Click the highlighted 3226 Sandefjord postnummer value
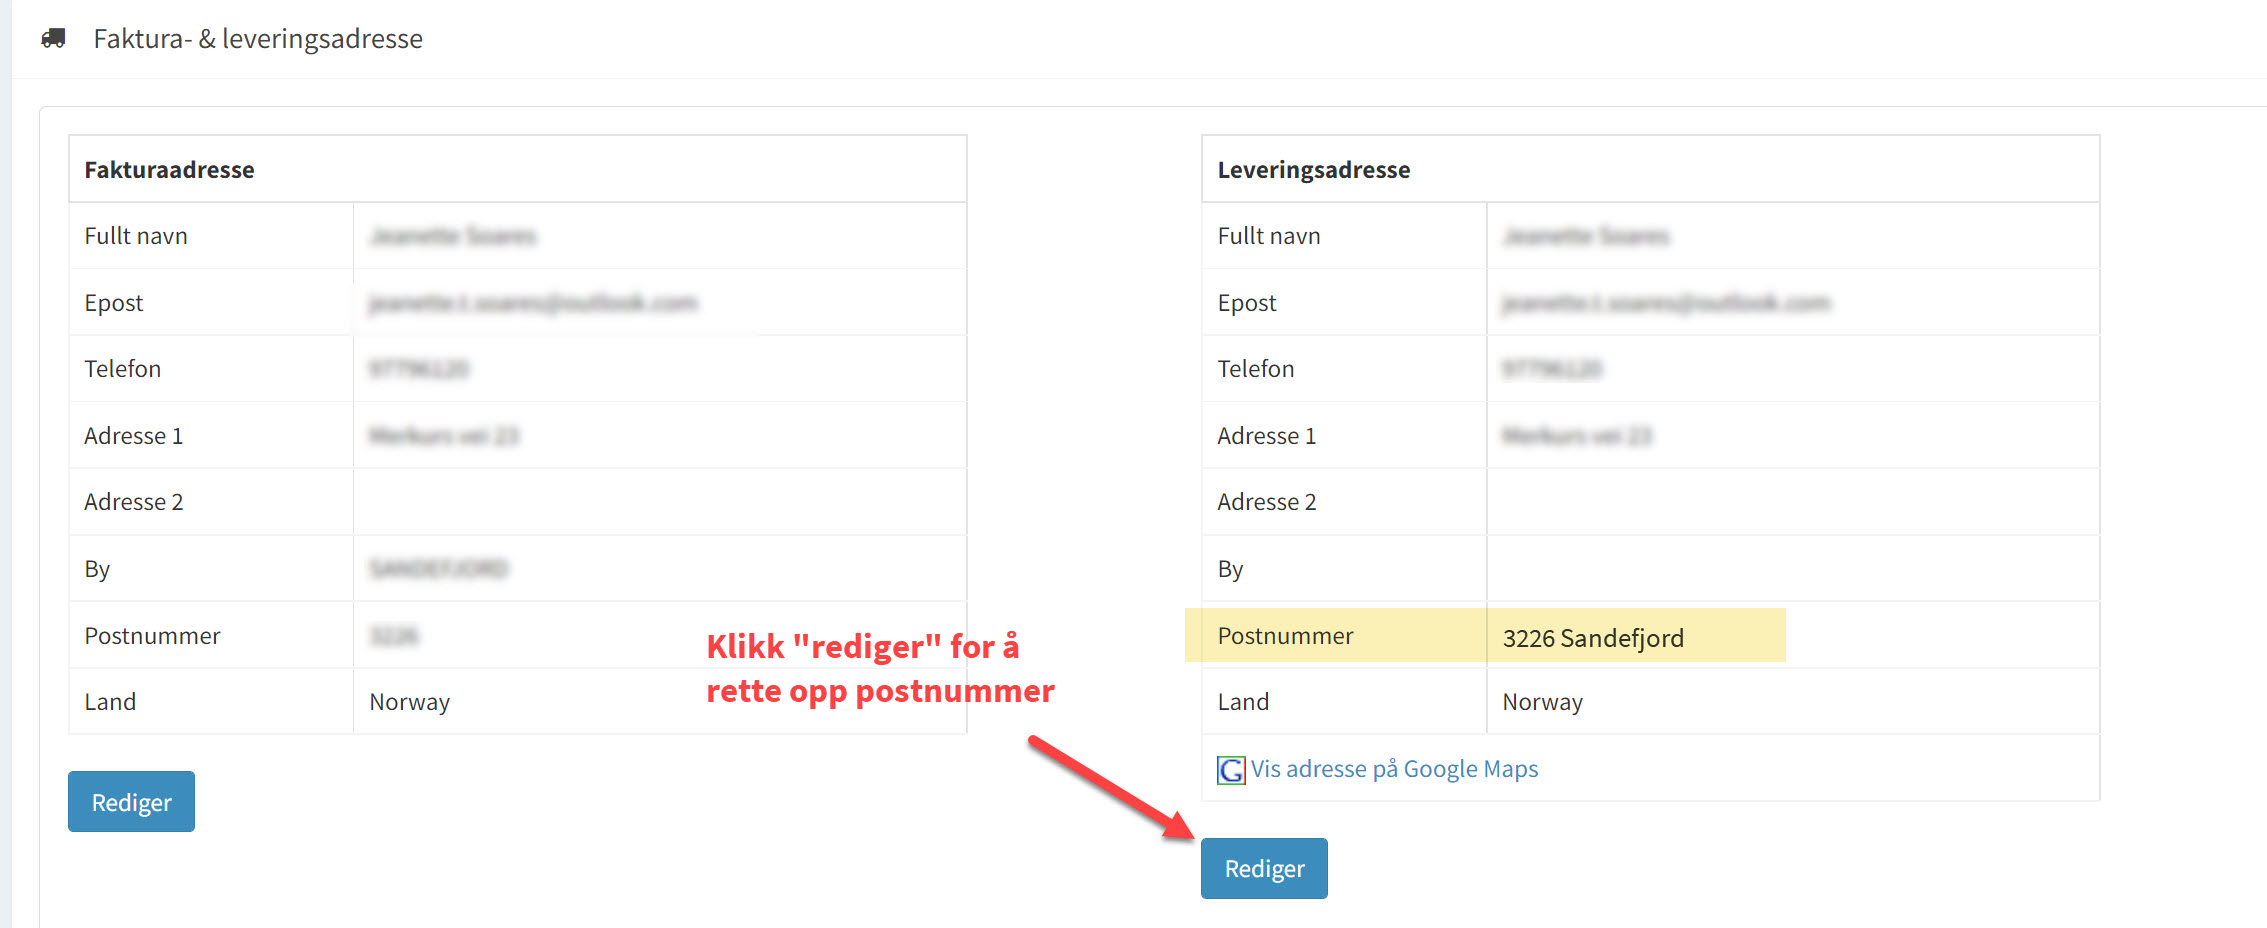2267x928 pixels. (x=1593, y=638)
